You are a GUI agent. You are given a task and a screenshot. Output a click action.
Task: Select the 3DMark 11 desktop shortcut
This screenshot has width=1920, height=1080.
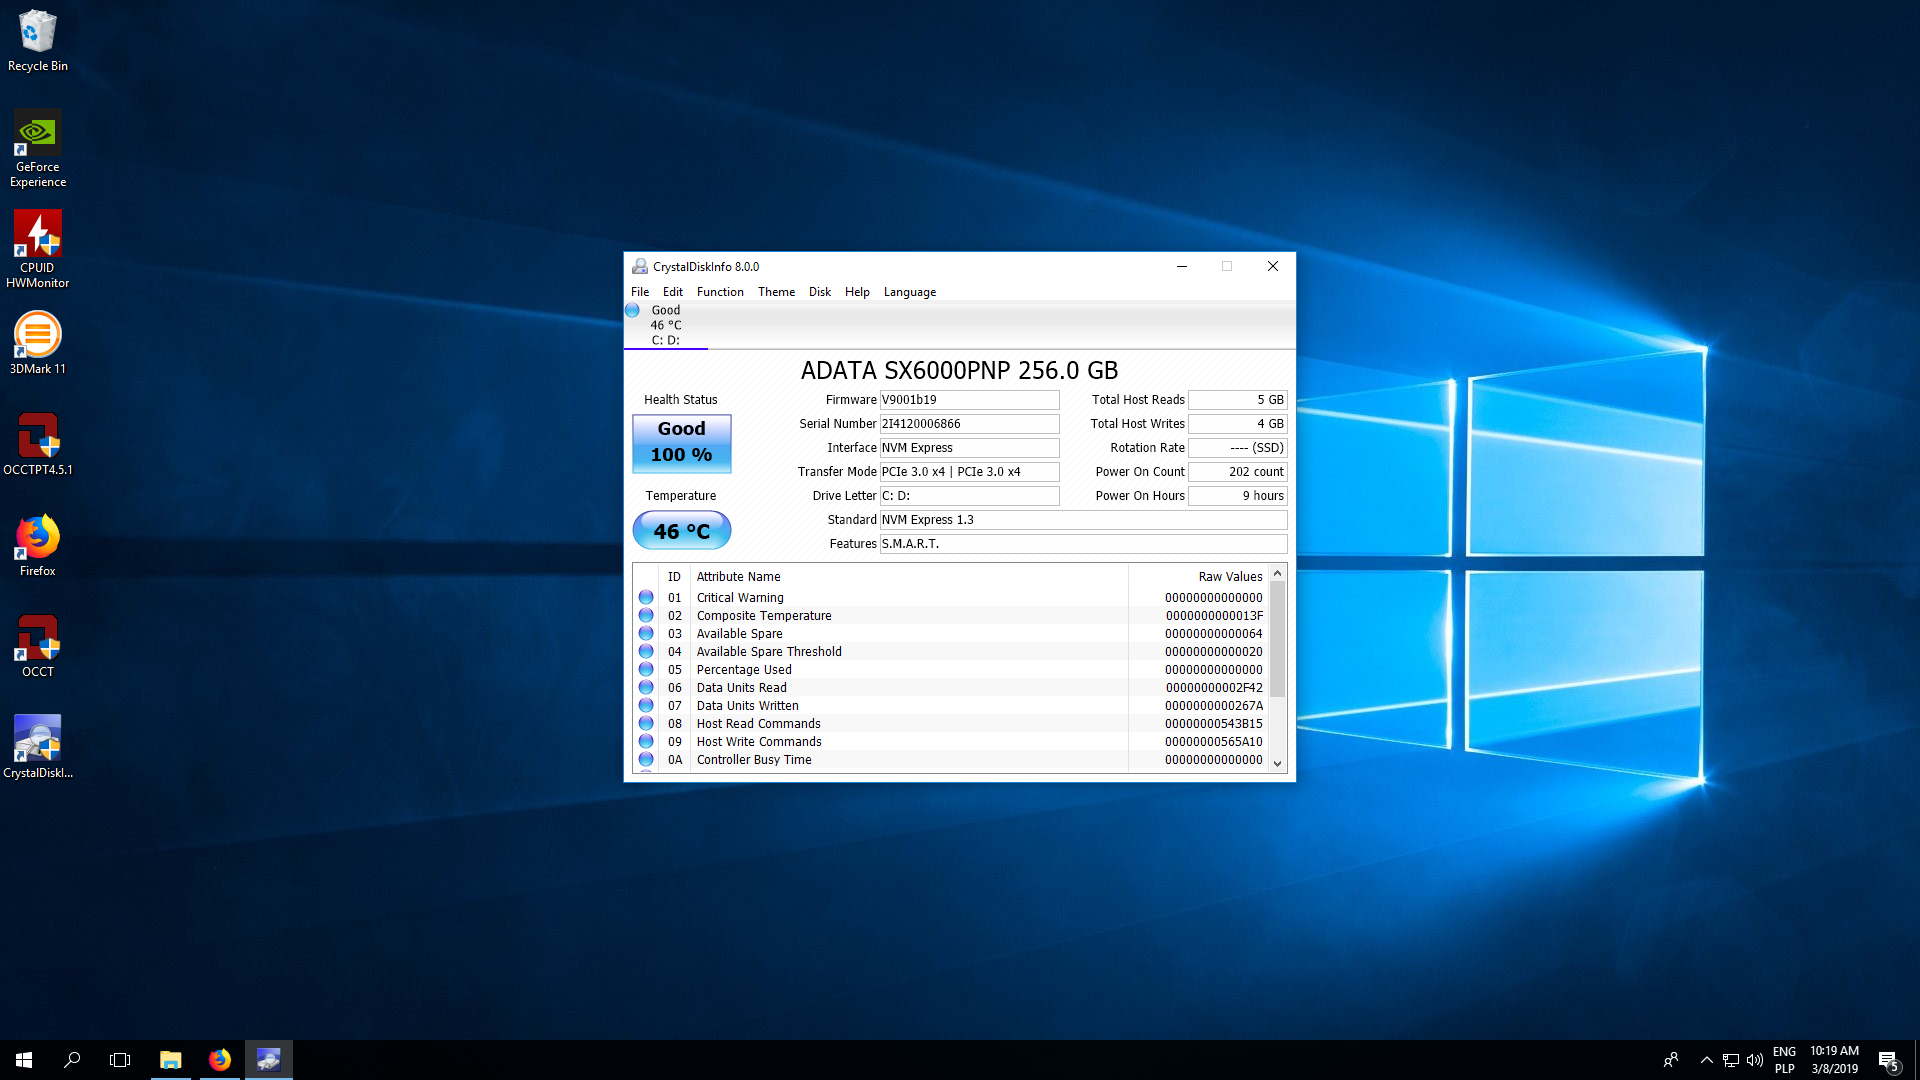pyautogui.click(x=38, y=343)
